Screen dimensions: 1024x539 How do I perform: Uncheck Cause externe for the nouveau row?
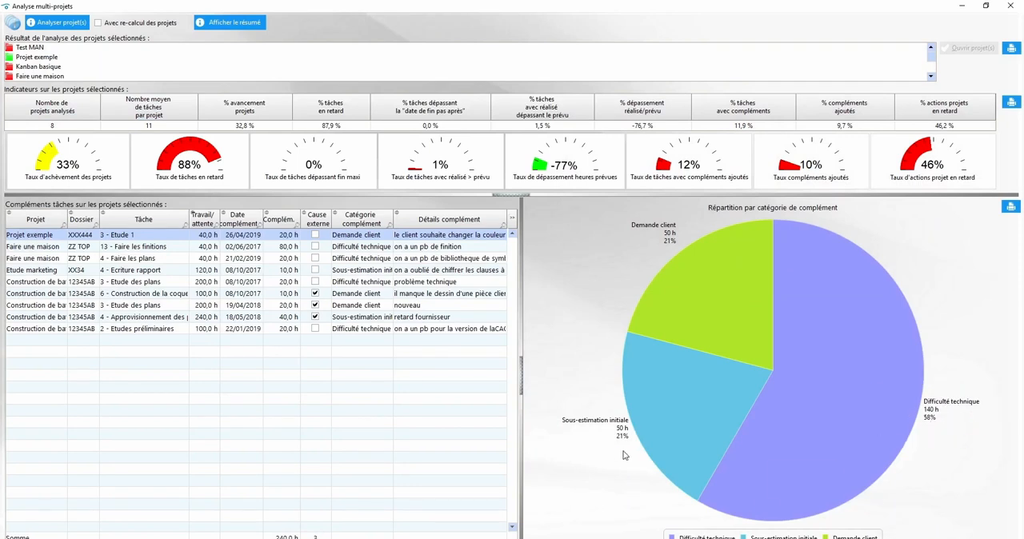coord(315,305)
